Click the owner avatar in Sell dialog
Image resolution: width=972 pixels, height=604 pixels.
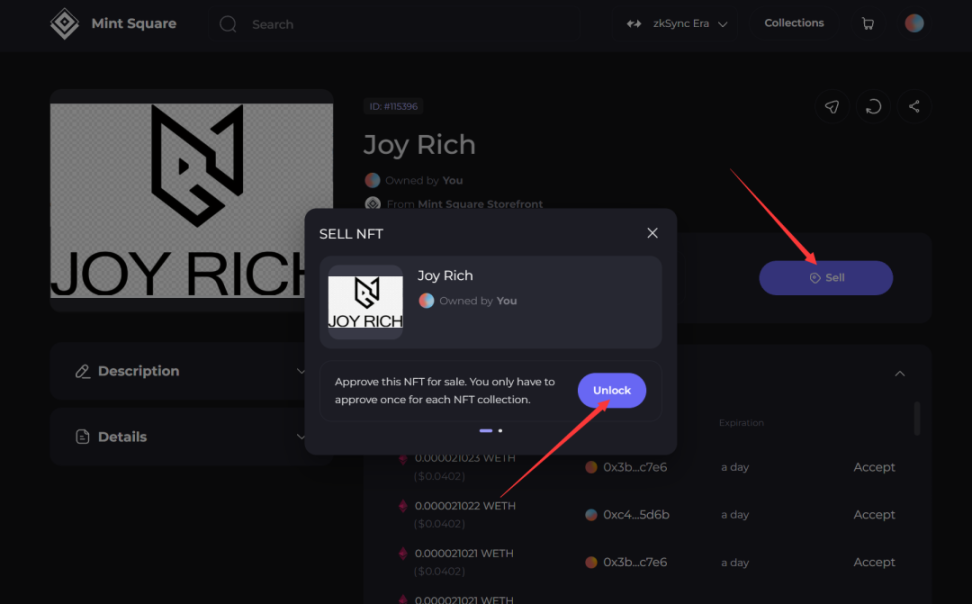pyautogui.click(x=426, y=301)
